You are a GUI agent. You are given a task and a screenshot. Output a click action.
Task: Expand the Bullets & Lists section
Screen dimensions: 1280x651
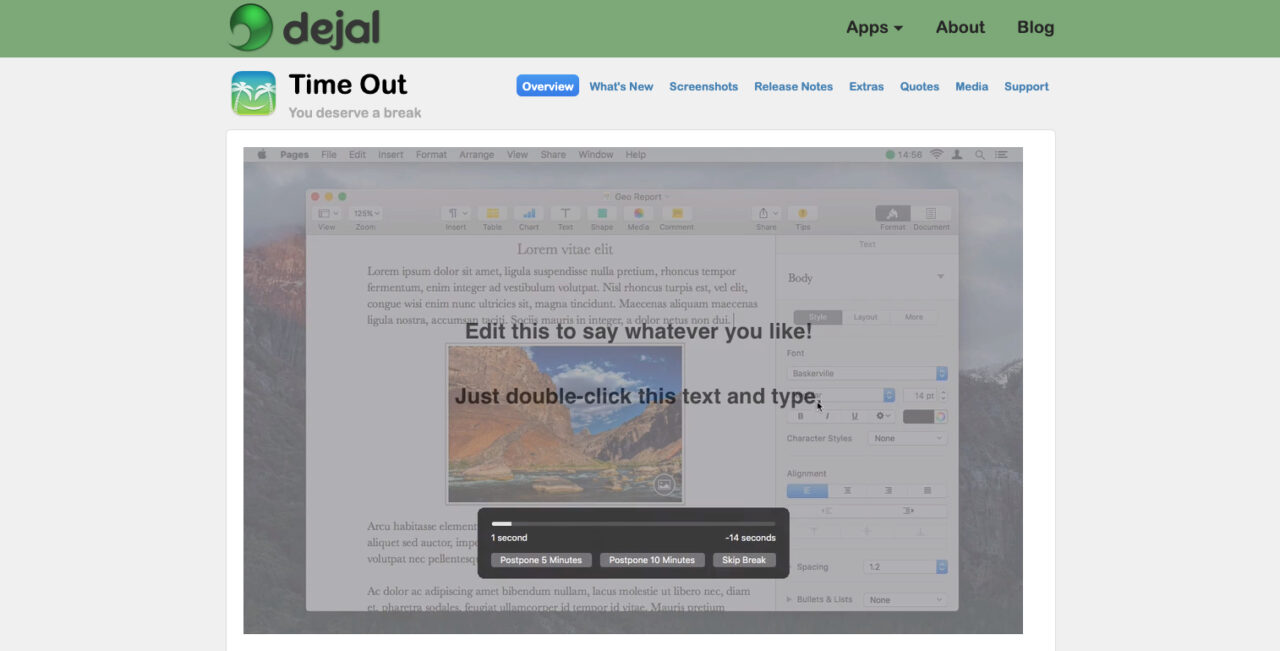[x=790, y=599]
